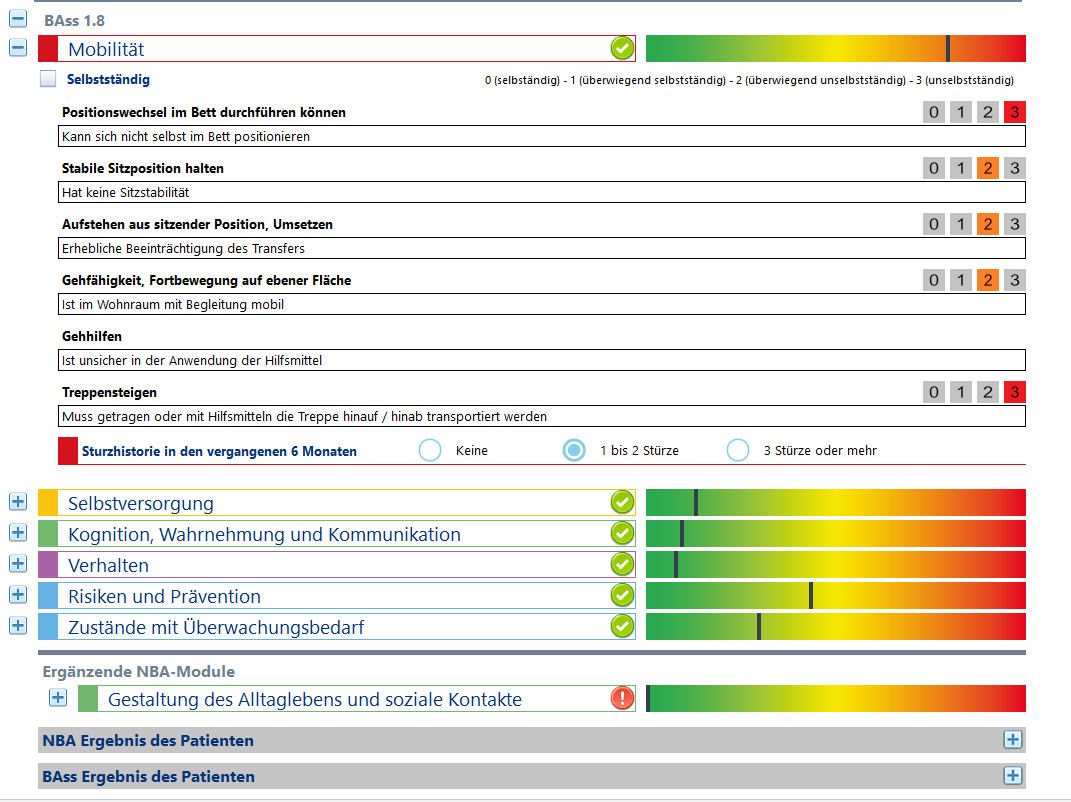Click the red warning icon for Gestaltung des Alltaglebens

tap(622, 698)
